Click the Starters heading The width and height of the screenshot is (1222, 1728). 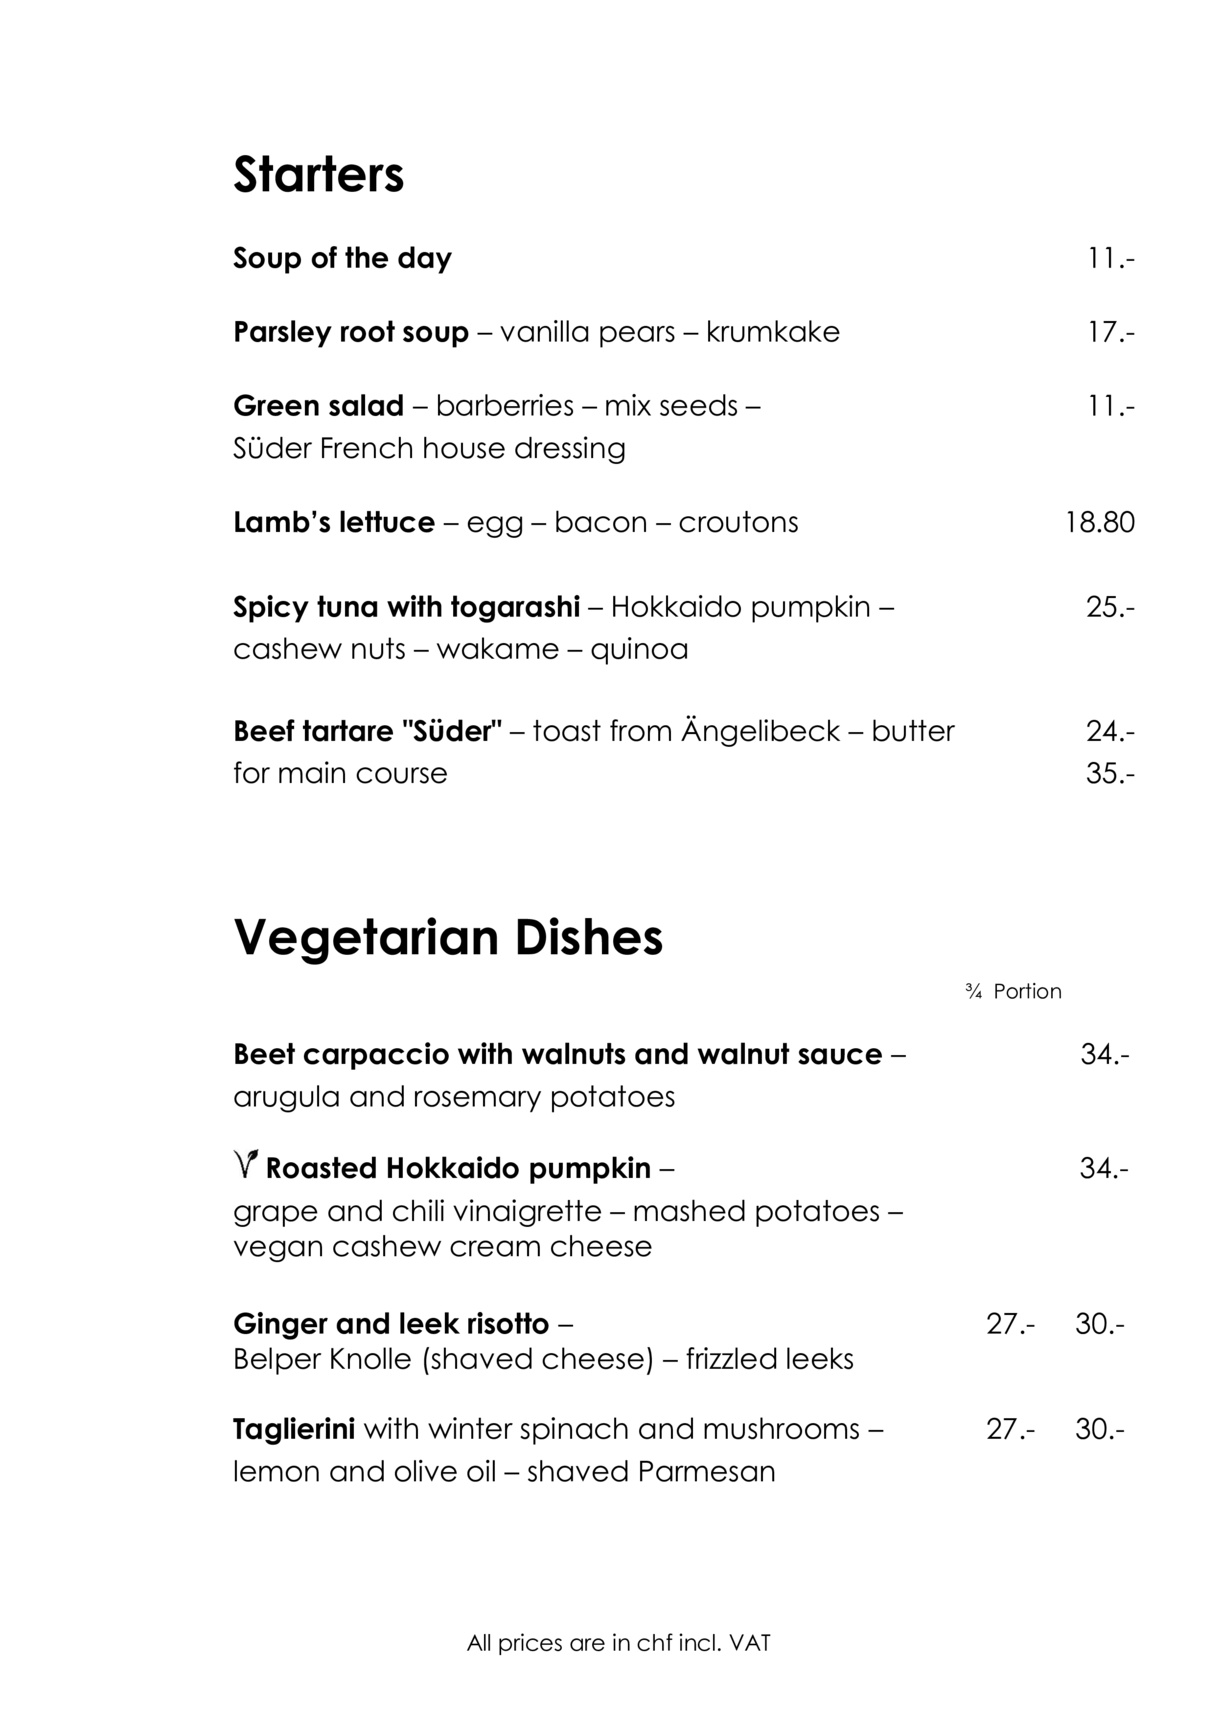coord(318,175)
